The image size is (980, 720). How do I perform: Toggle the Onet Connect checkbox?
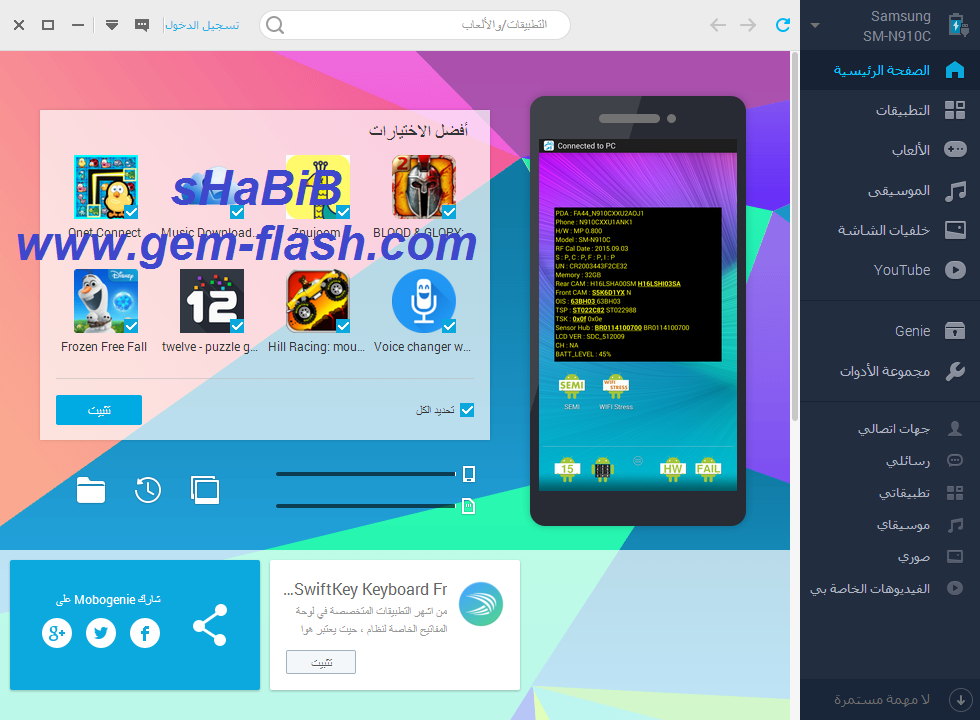click(x=131, y=212)
